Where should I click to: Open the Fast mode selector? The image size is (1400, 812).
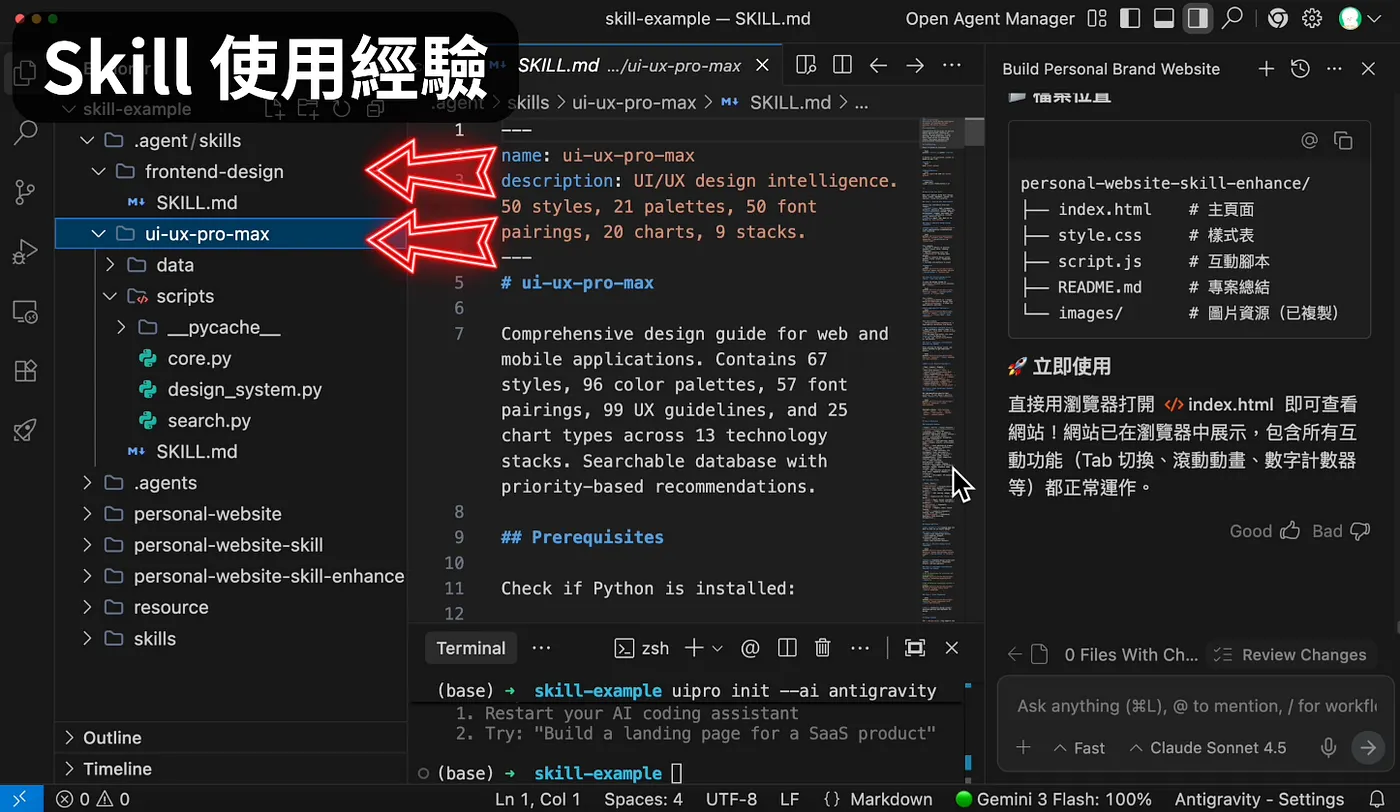[1079, 748]
